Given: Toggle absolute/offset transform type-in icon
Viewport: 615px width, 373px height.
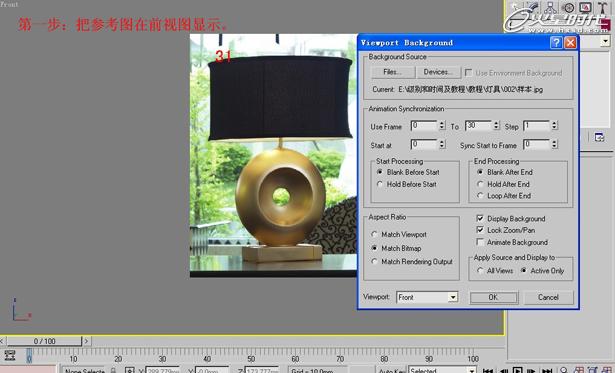Looking at the screenshot, I should [129, 370].
